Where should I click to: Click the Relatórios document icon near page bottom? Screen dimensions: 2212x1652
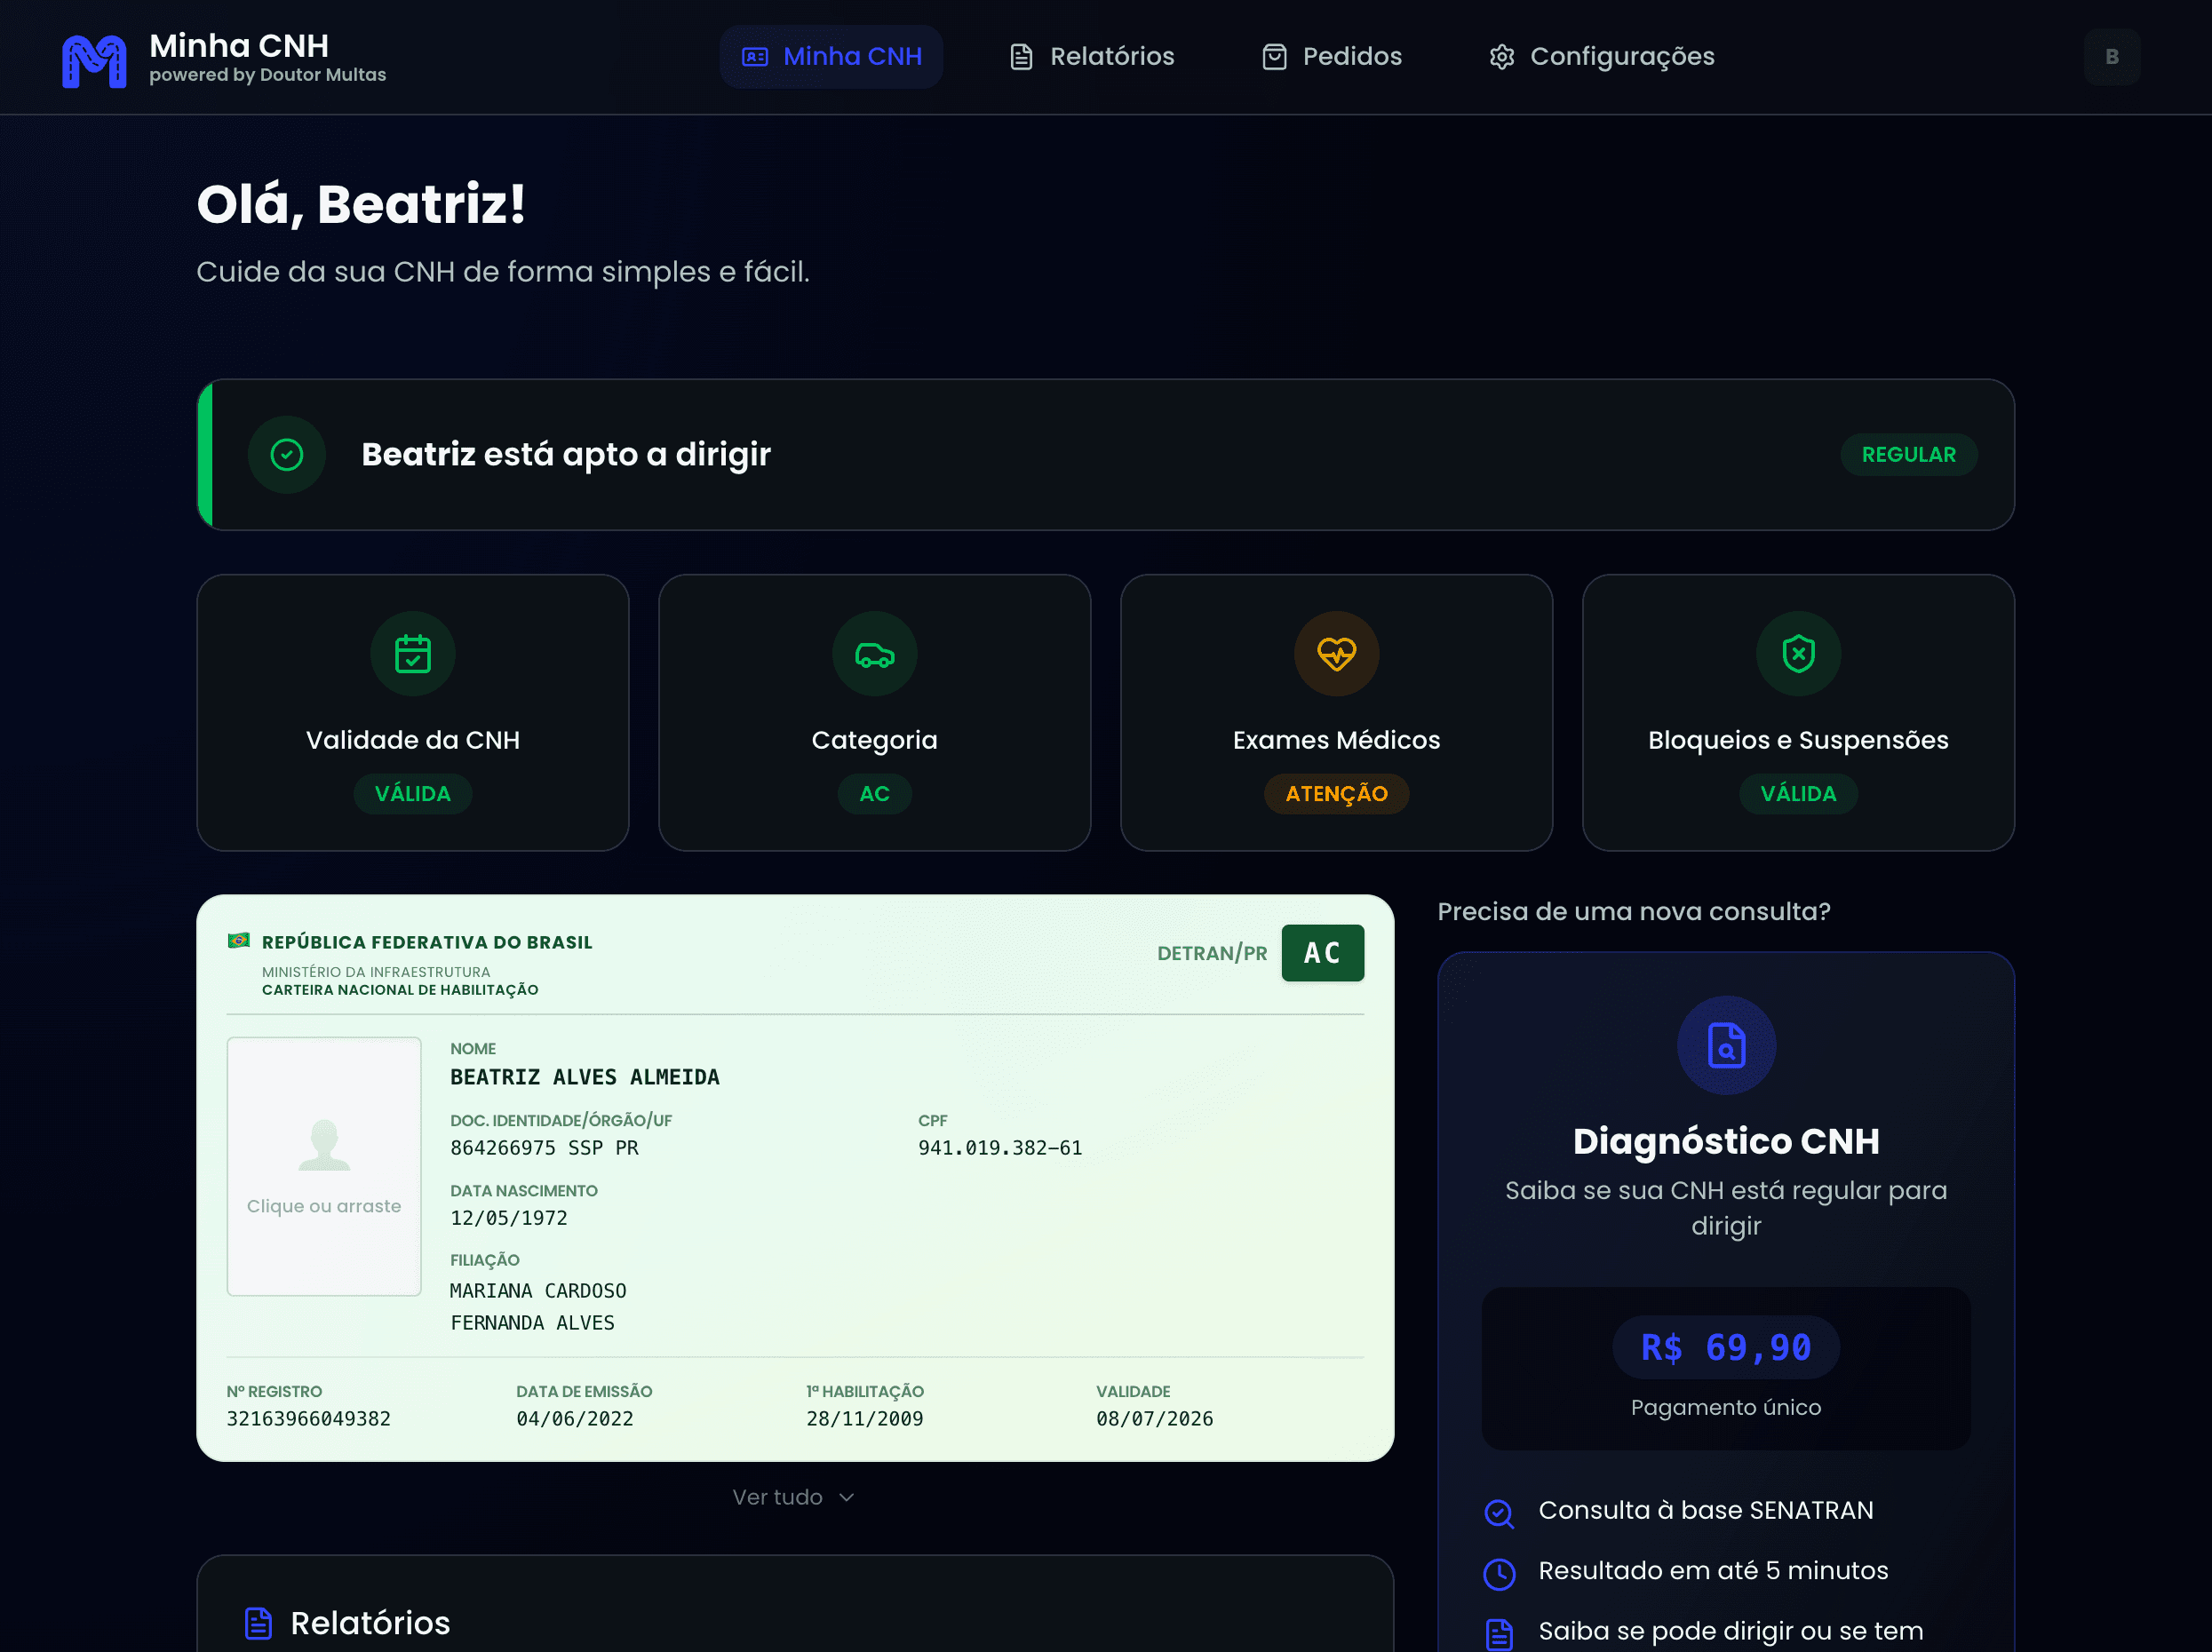point(258,1622)
